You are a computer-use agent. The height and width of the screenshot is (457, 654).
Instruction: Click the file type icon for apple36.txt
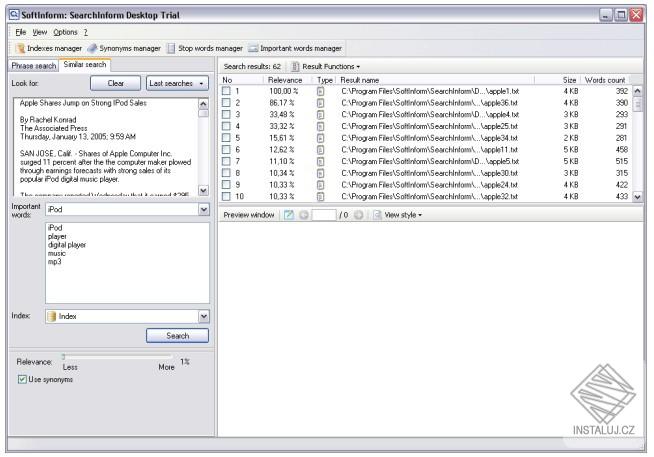(x=320, y=103)
